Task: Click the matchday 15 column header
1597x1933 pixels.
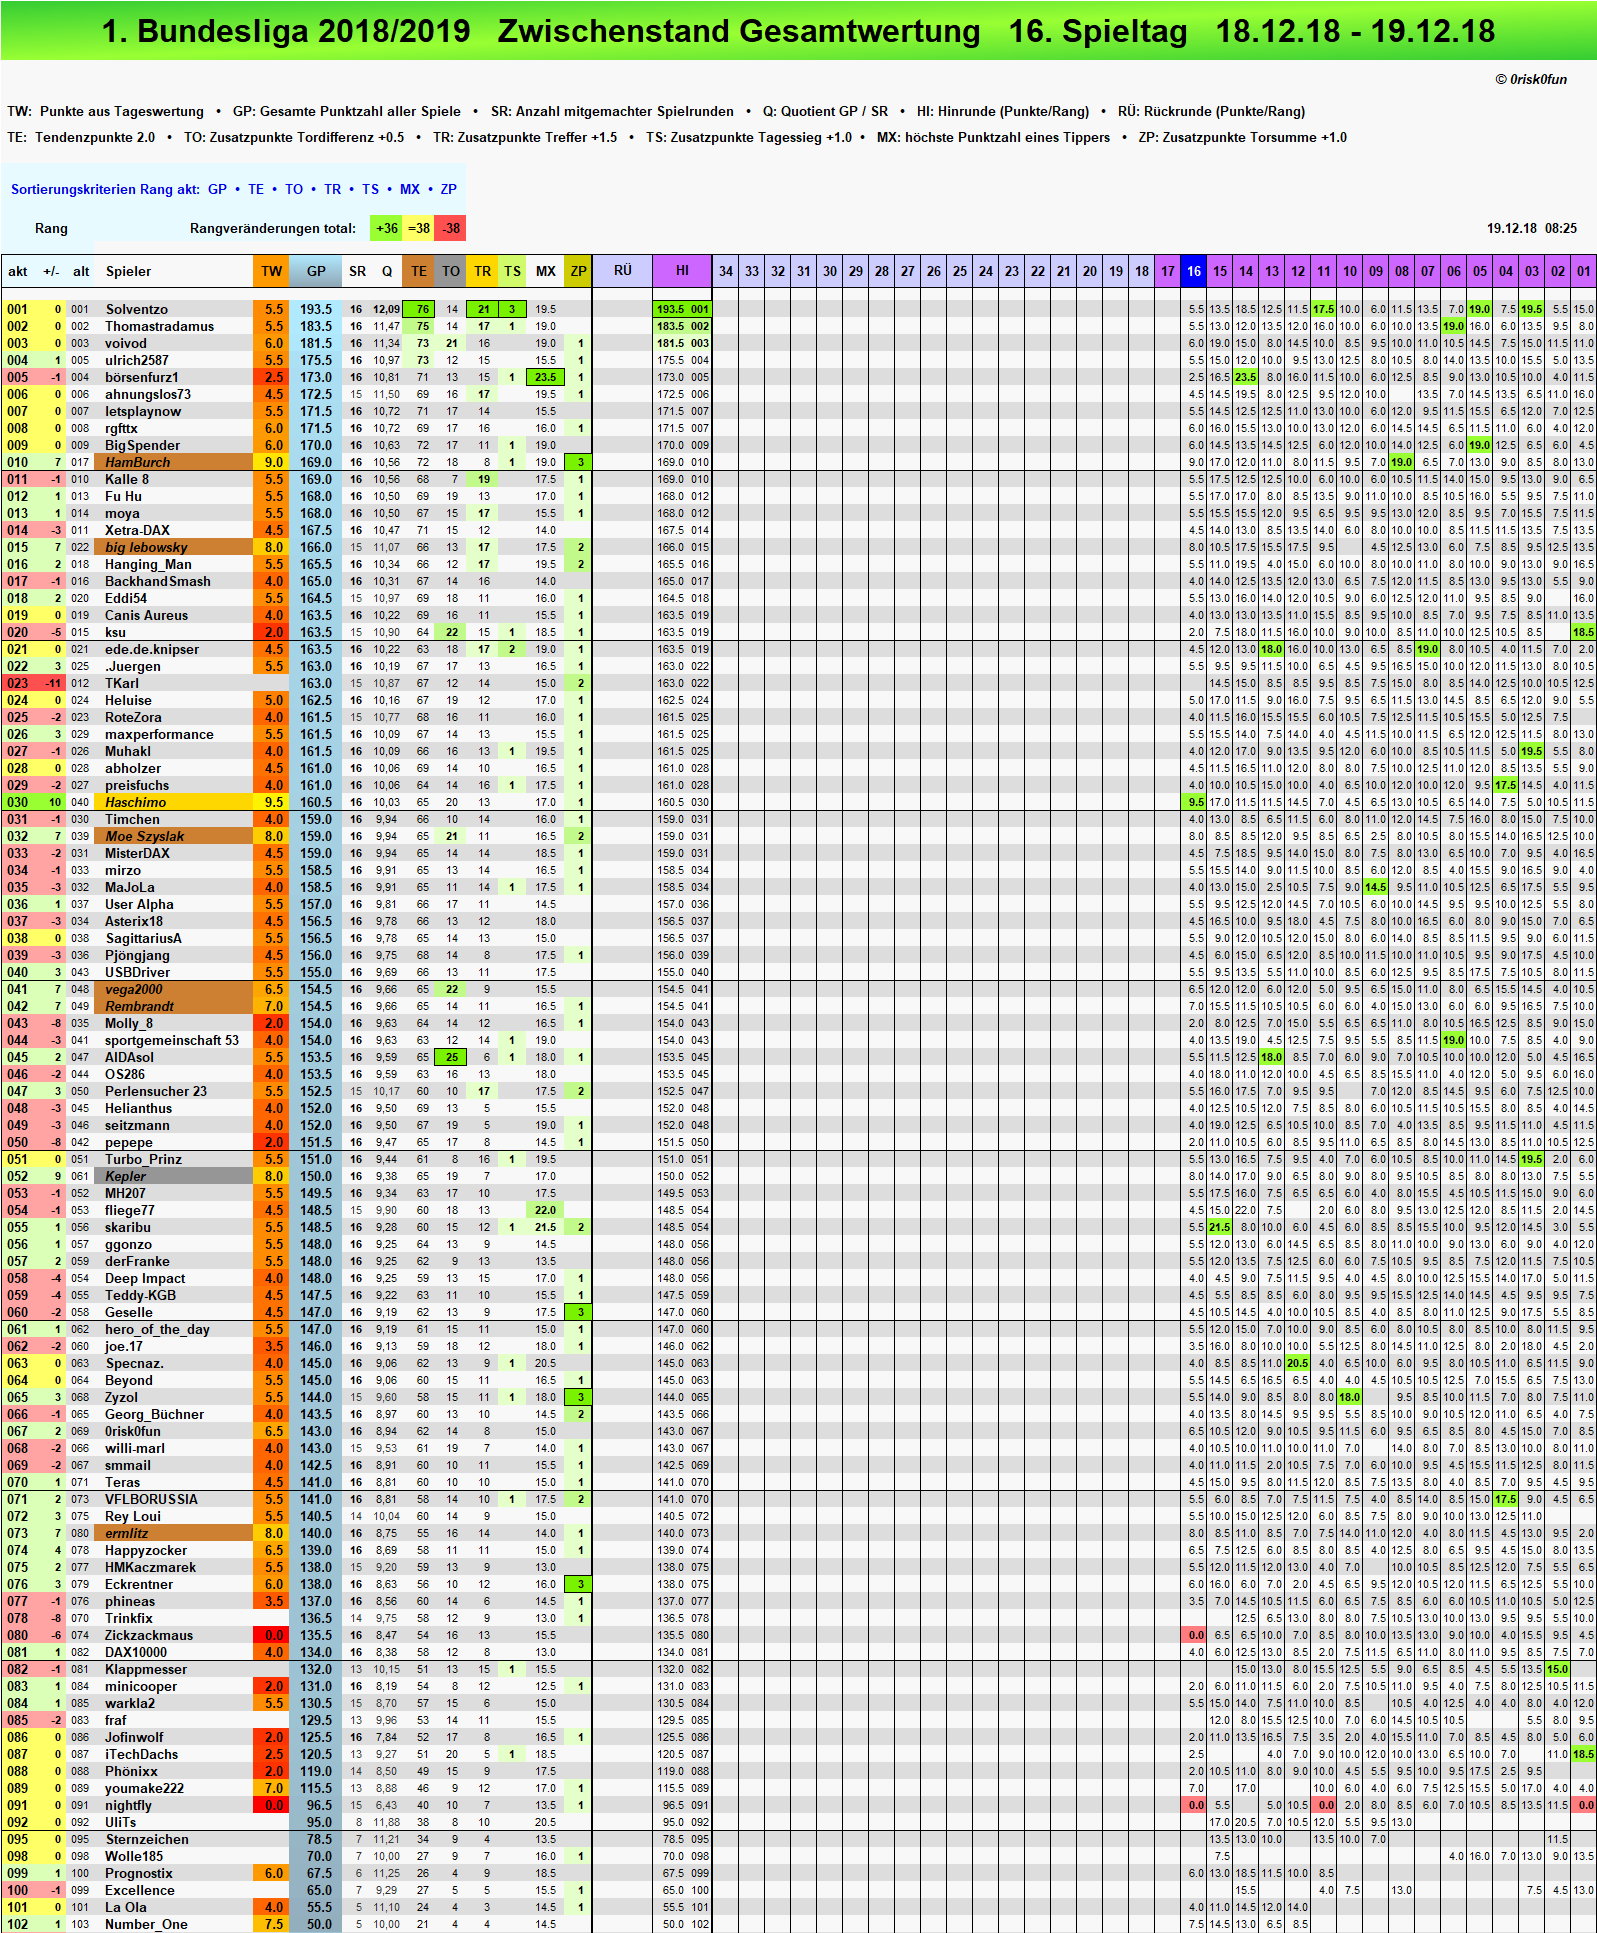Action: pyautogui.click(x=1220, y=271)
